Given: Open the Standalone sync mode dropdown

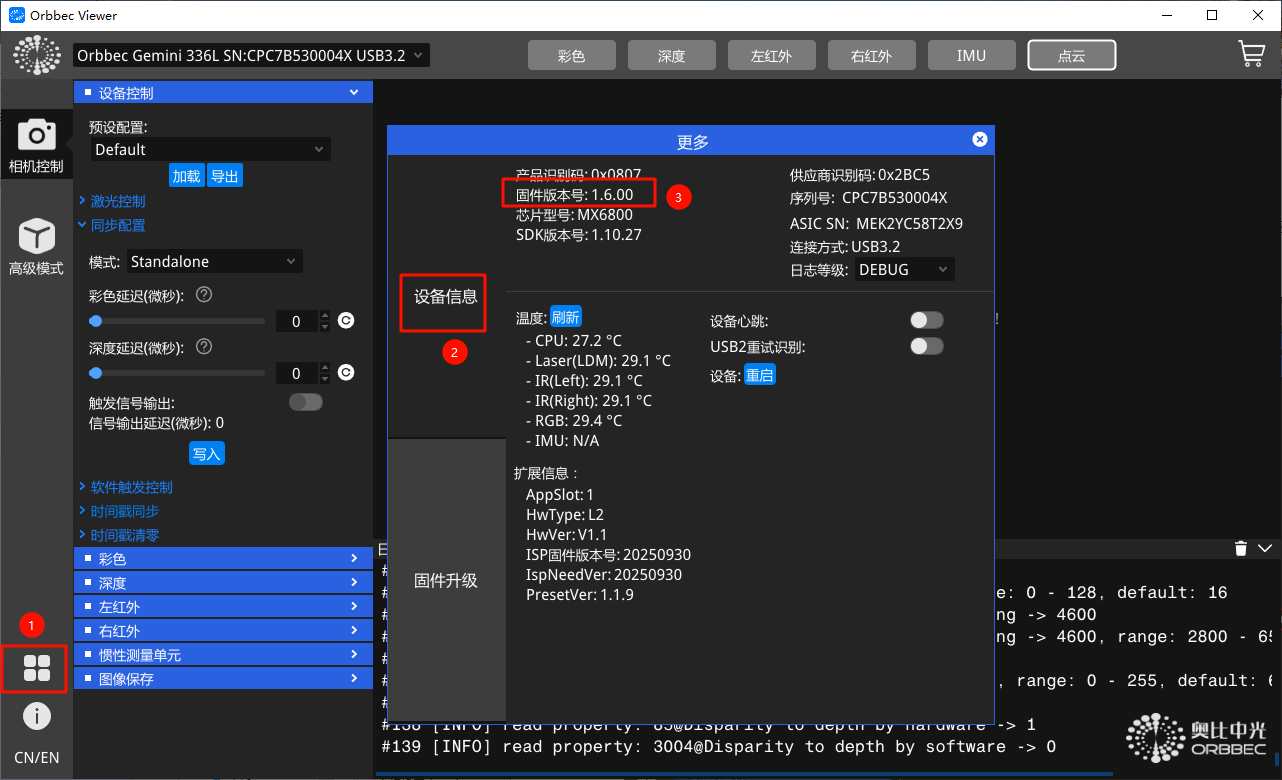Looking at the screenshot, I should pyautogui.click(x=214, y=262).
